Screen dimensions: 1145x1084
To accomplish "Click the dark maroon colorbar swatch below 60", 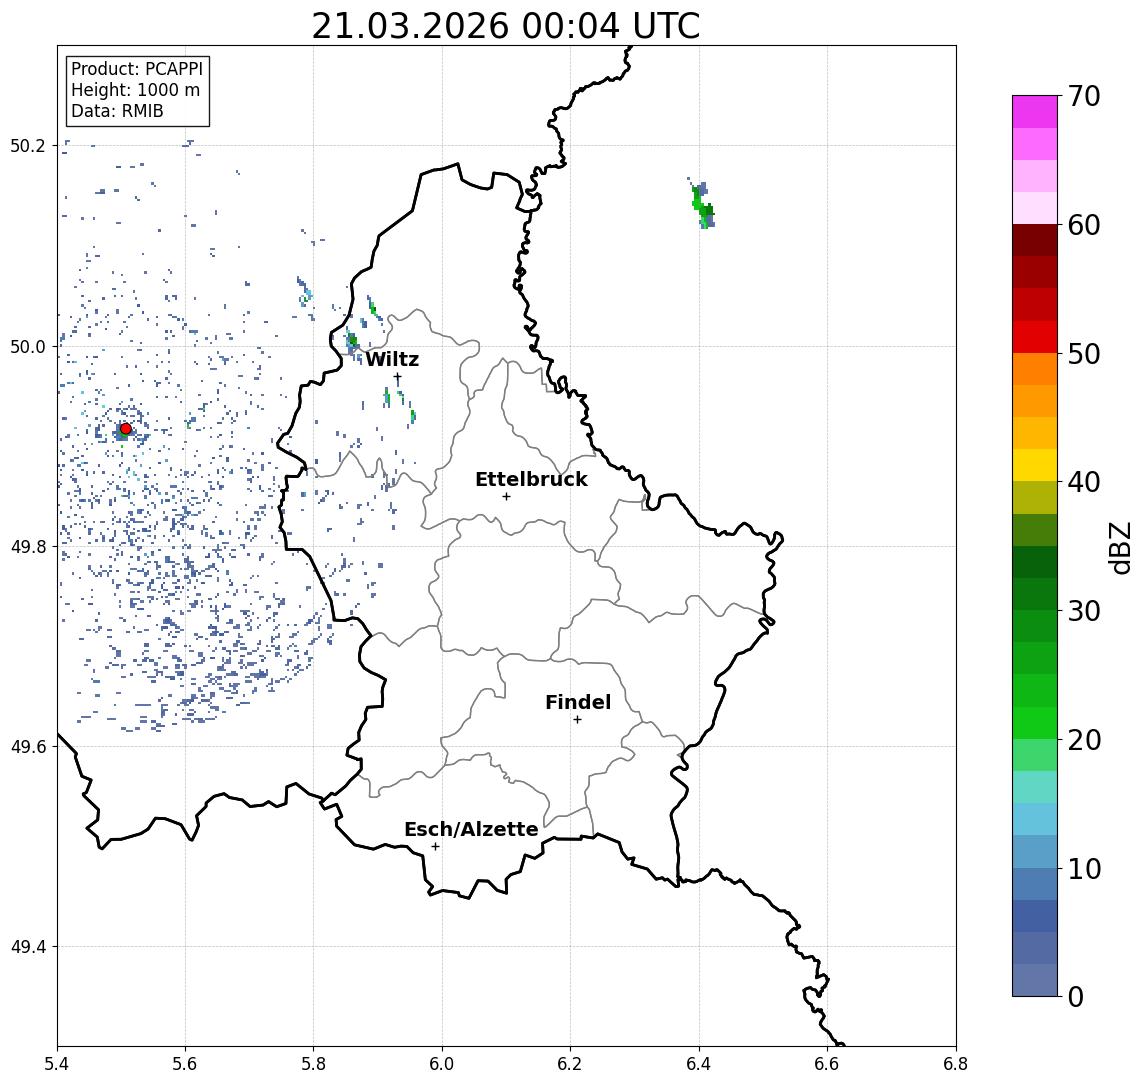I will coord(1035,240).
